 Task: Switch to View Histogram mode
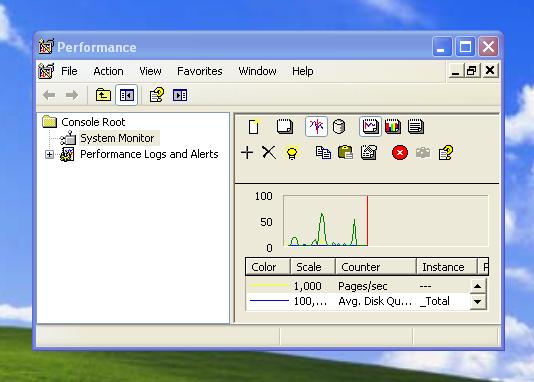click(x=393, y=127)
